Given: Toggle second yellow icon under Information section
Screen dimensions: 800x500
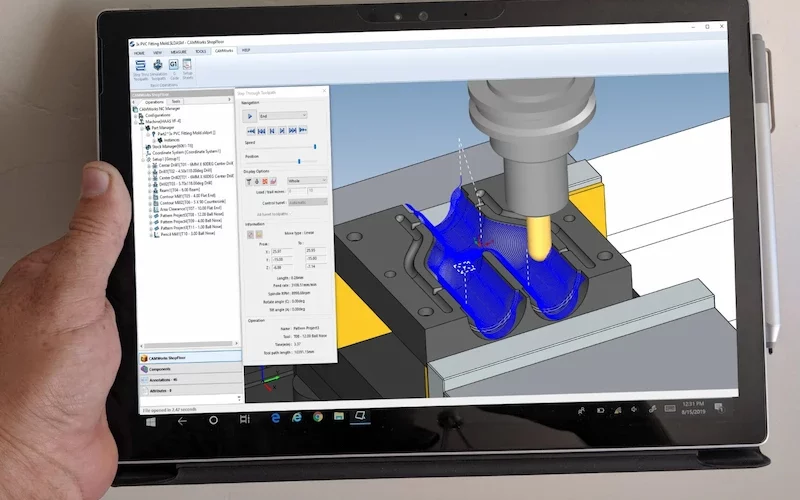Looking at the screenshot, I should pyautogui.click(x=259, y=234).
